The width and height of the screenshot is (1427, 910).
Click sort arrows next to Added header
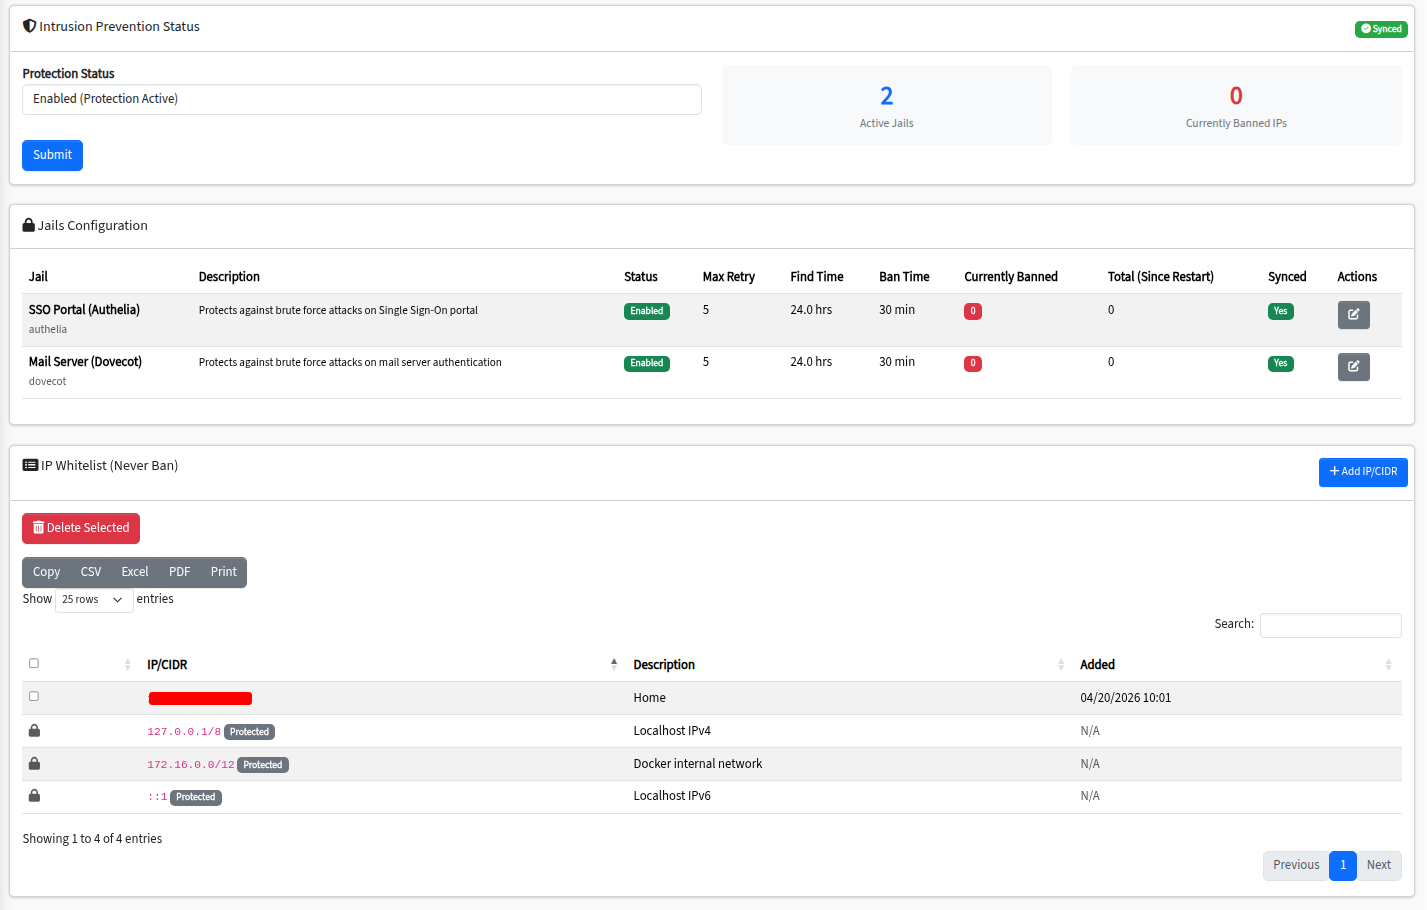[1388, 664]
